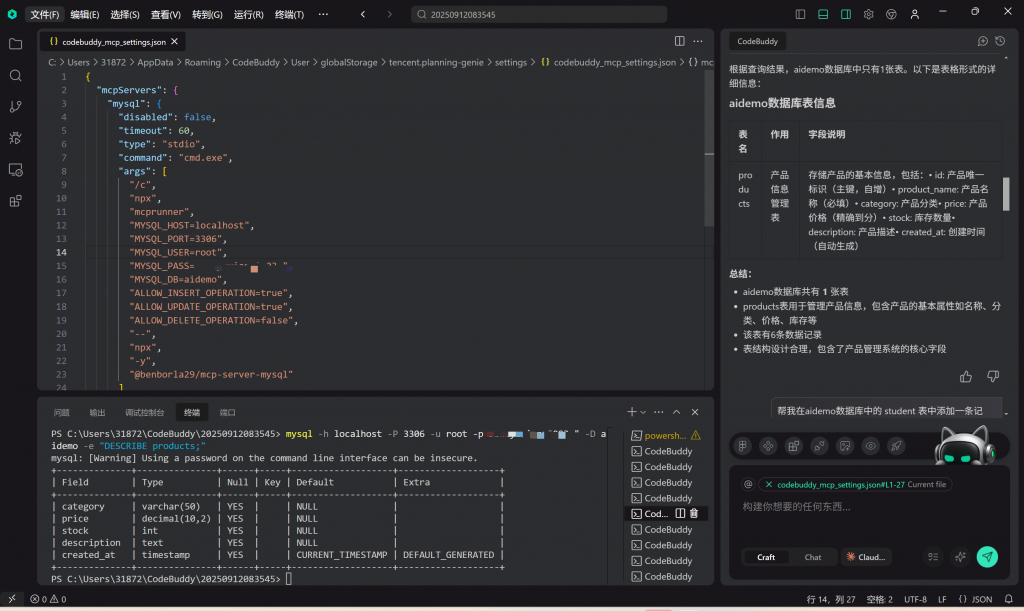This screenshot has width=1024, height=611.
Task: Switch to the 输出 panel tab
Action: [x=97, y=412]
